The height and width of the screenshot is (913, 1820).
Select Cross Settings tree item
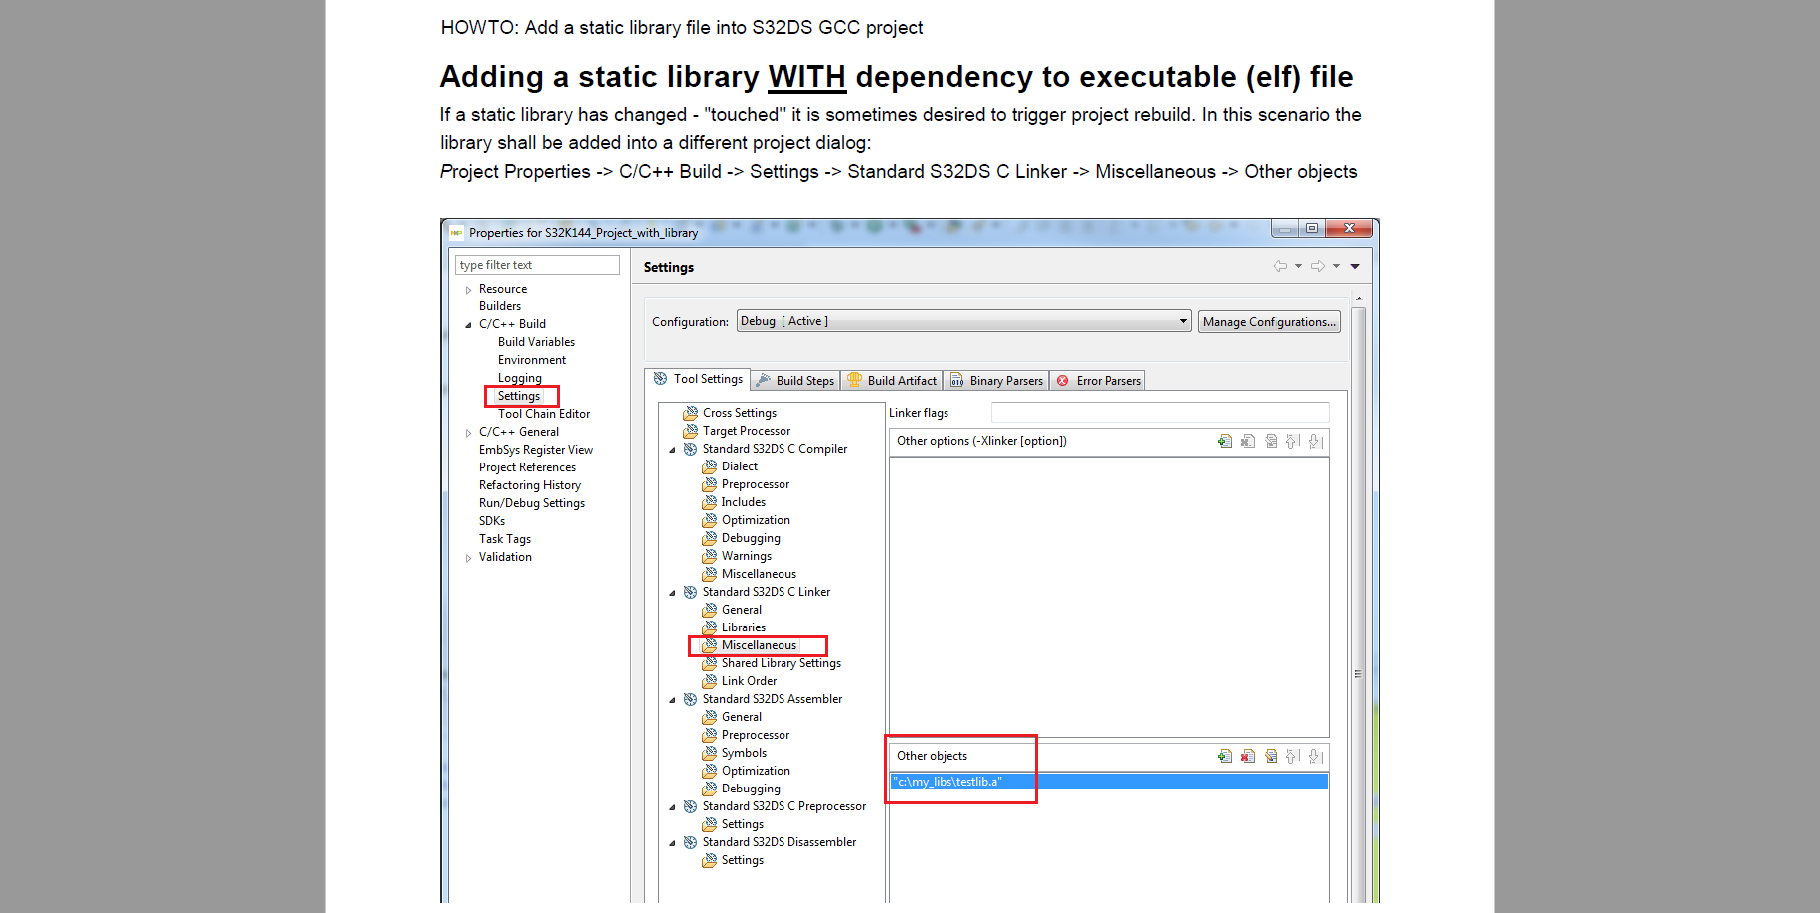(740, 413)
